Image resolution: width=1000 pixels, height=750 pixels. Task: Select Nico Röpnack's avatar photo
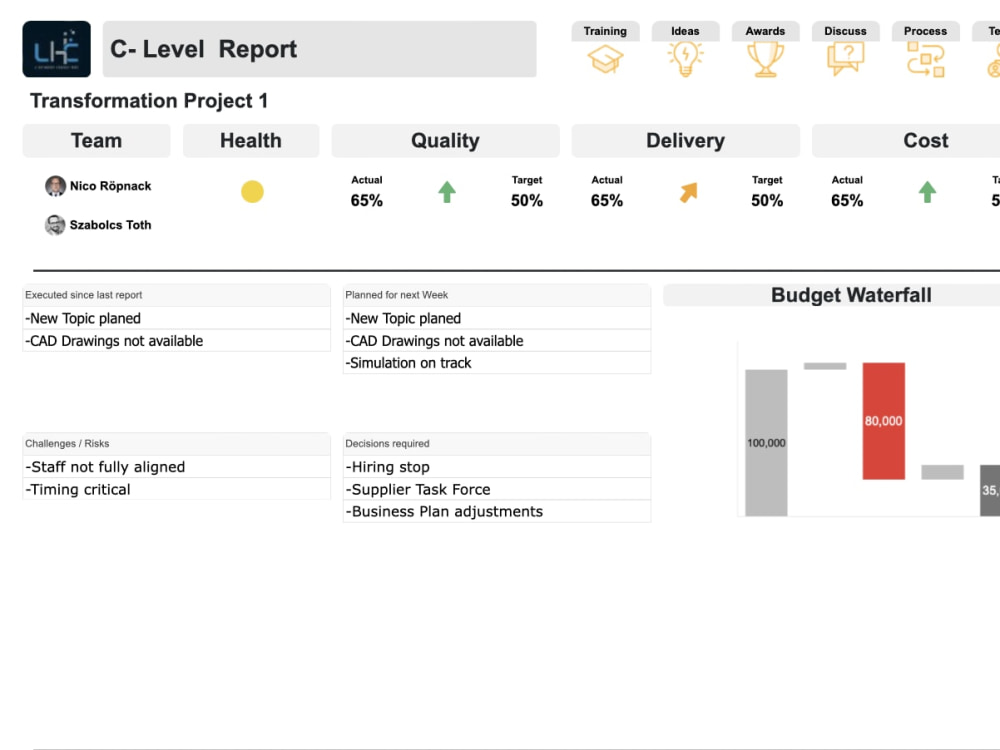[x=55, y=186]
